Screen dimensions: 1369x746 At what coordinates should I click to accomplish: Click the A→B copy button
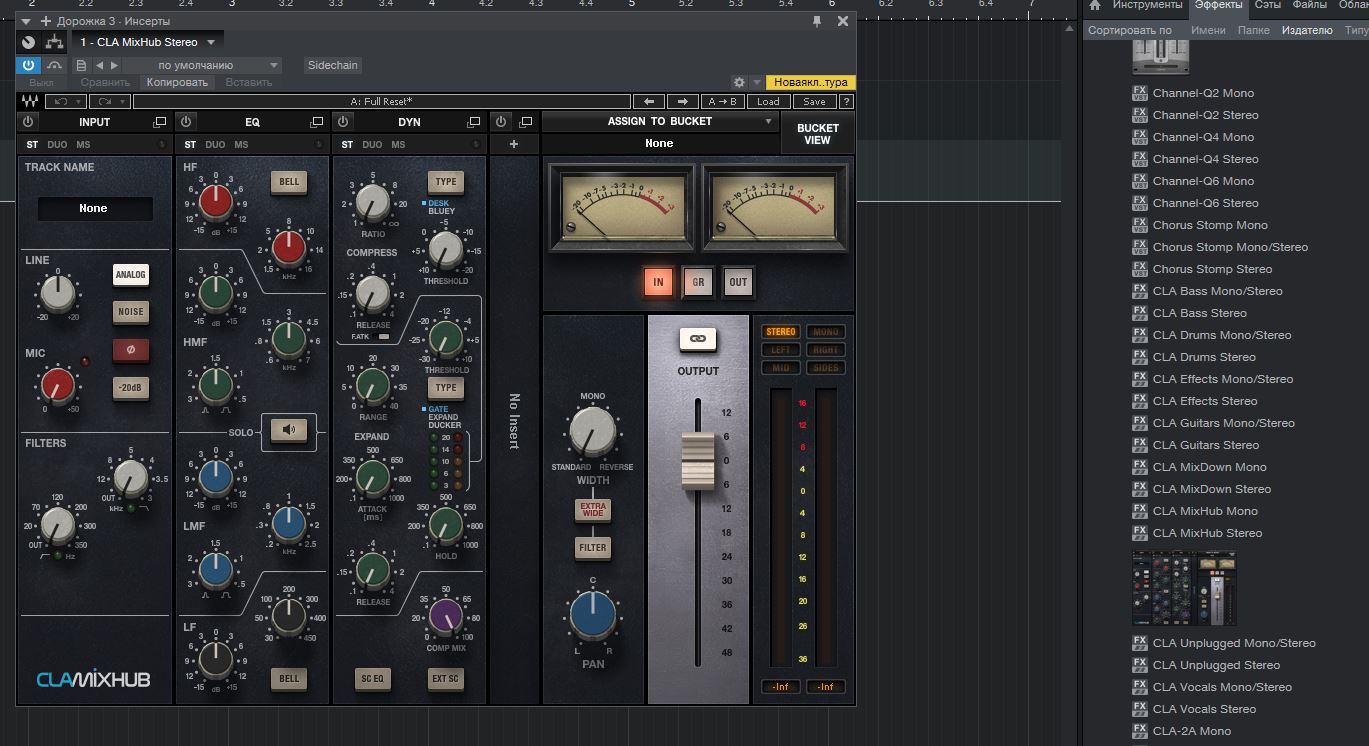(722, 101)
